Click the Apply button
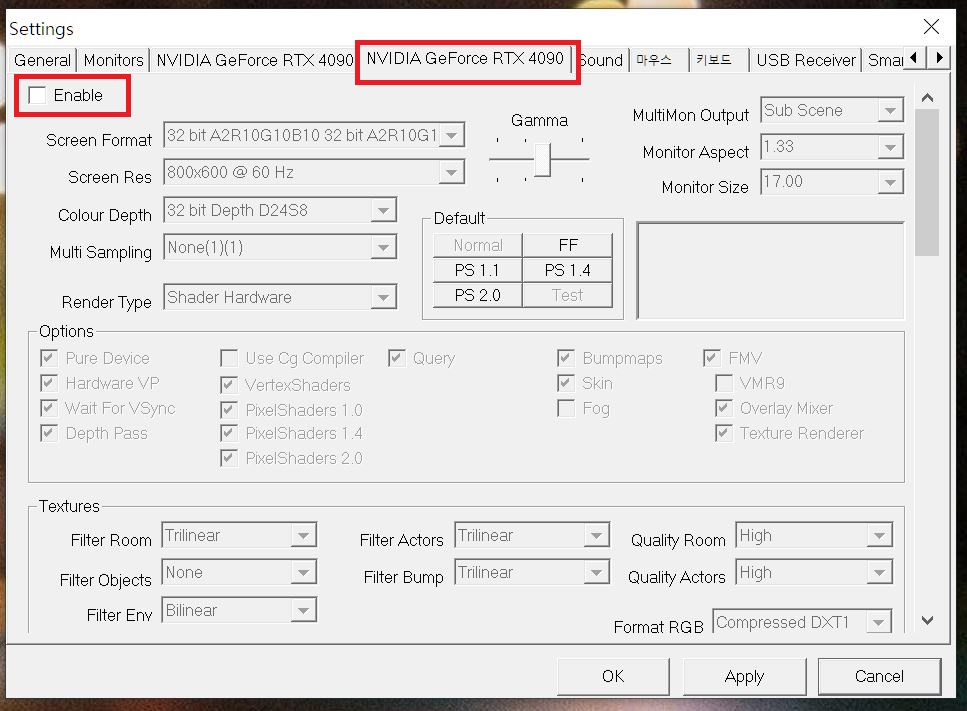 (744, 676)
